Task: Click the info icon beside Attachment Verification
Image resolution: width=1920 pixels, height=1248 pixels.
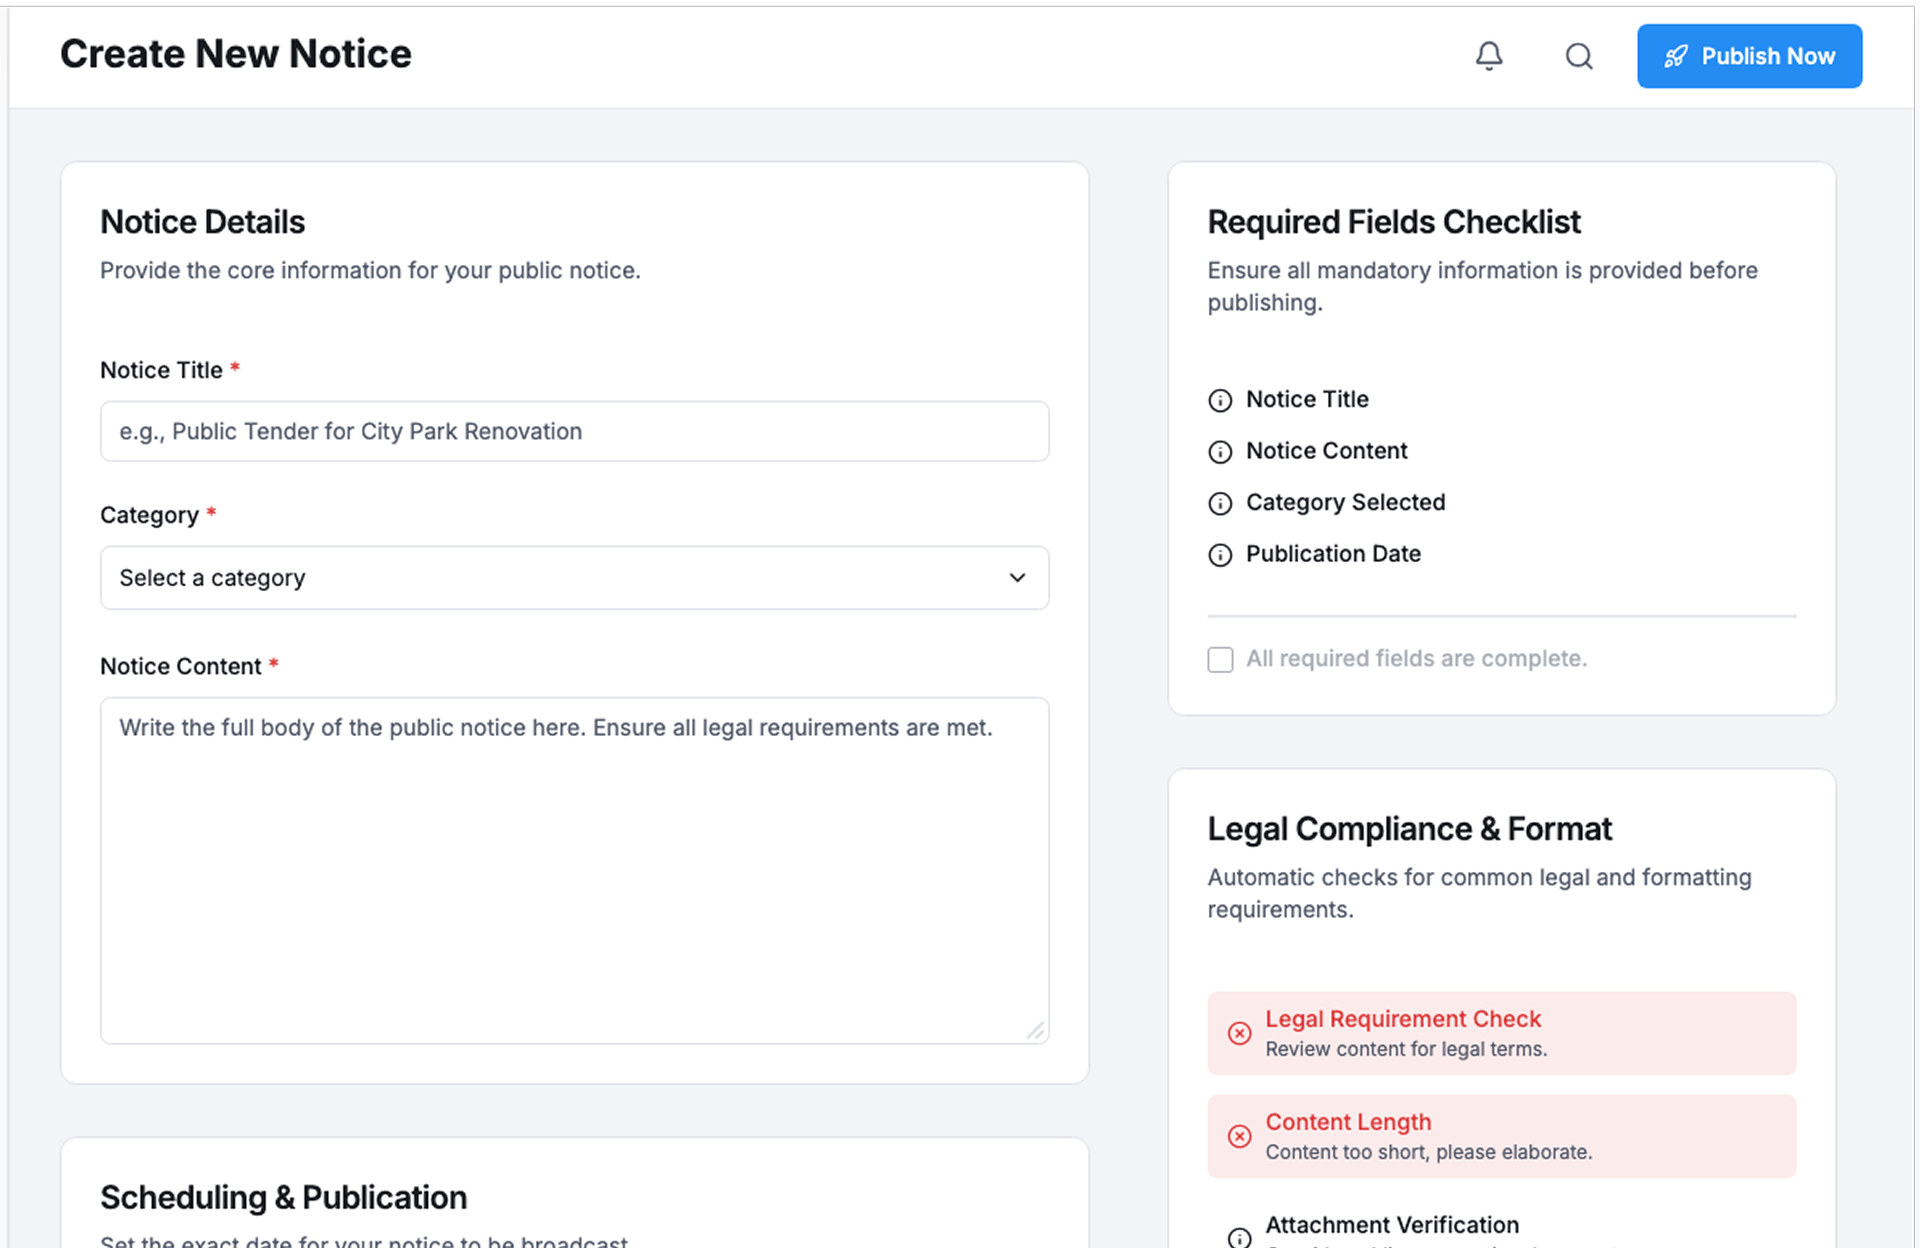Action: [x=1239, y=1237]
